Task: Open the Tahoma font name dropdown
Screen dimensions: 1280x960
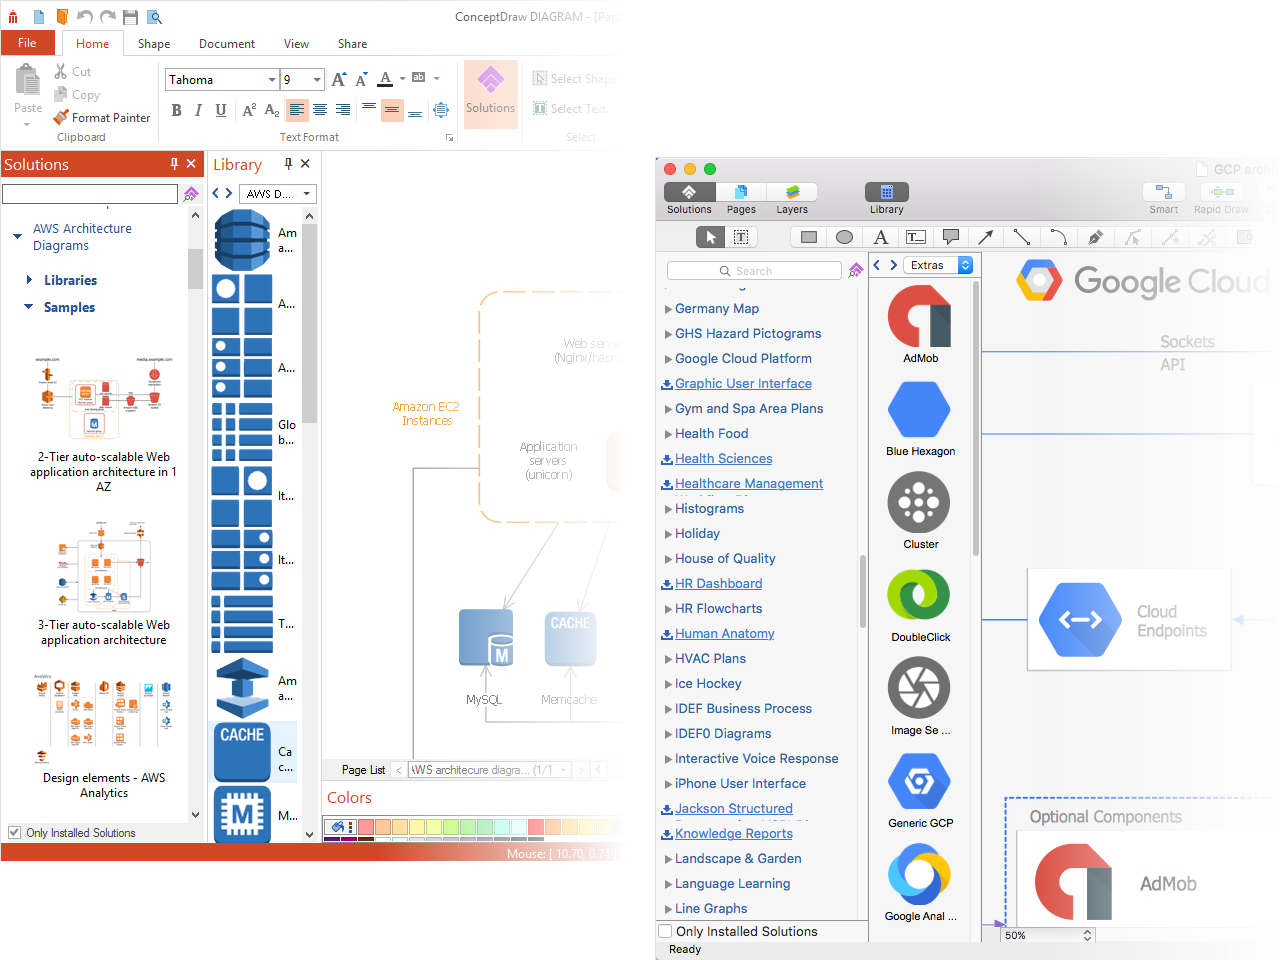Action: 272,80
